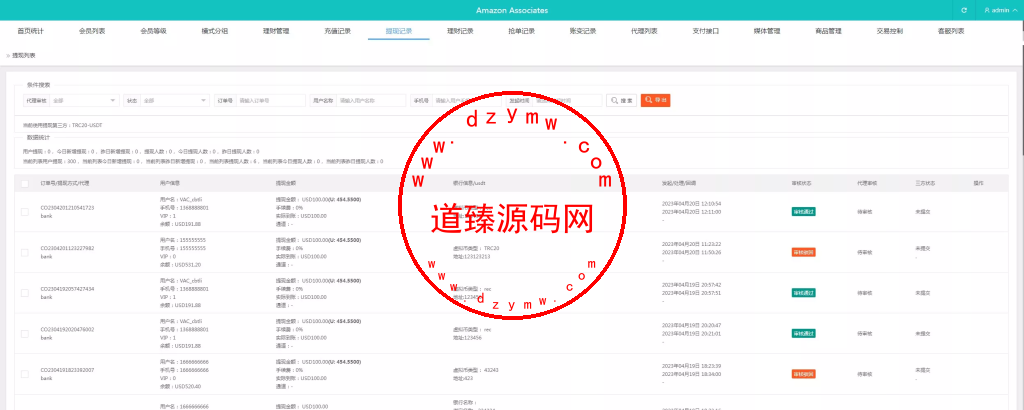This screenshot has width=1024, height=410.
Task: Open the 会员列表 menu
Action: [92, 31]
